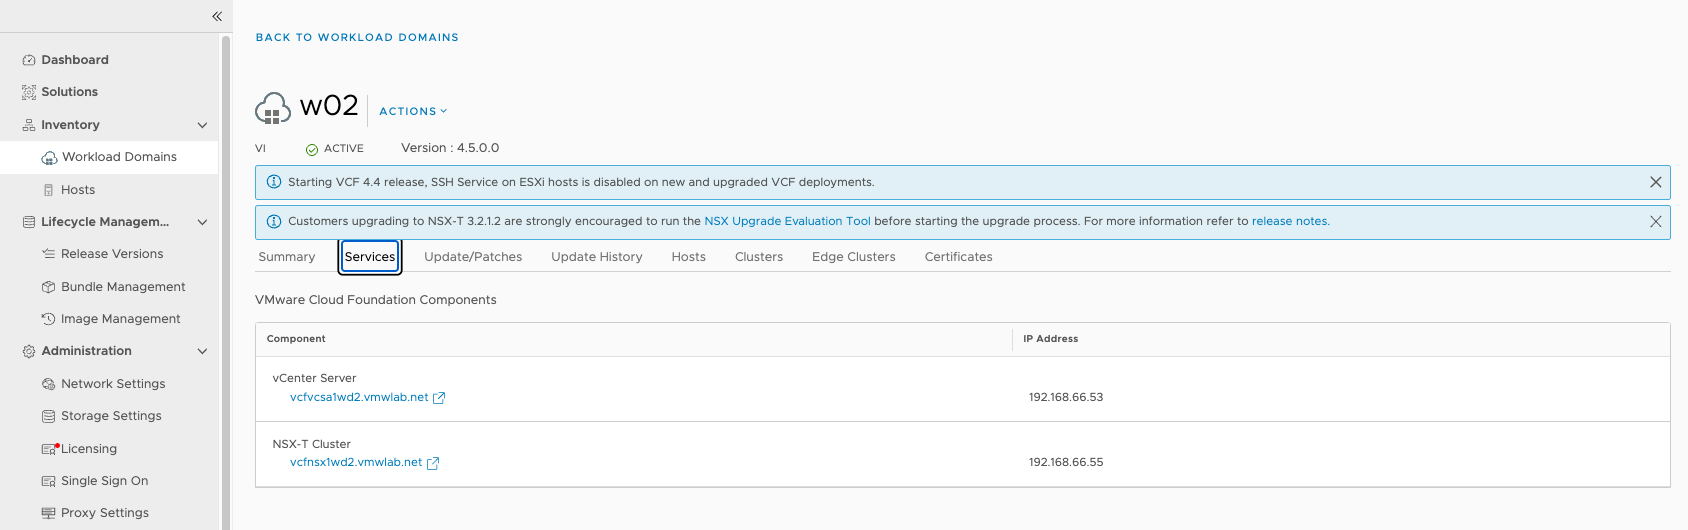Click the Licensing icon with red dot
The image size is (1688, 530).
tap(49, 449)
